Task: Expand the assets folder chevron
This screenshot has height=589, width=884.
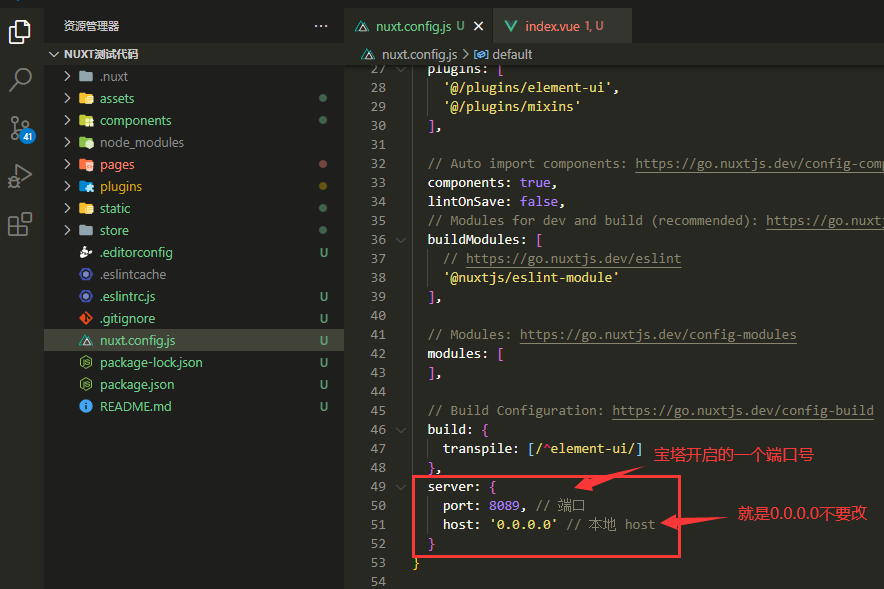Action: click(x=68, y=98)
